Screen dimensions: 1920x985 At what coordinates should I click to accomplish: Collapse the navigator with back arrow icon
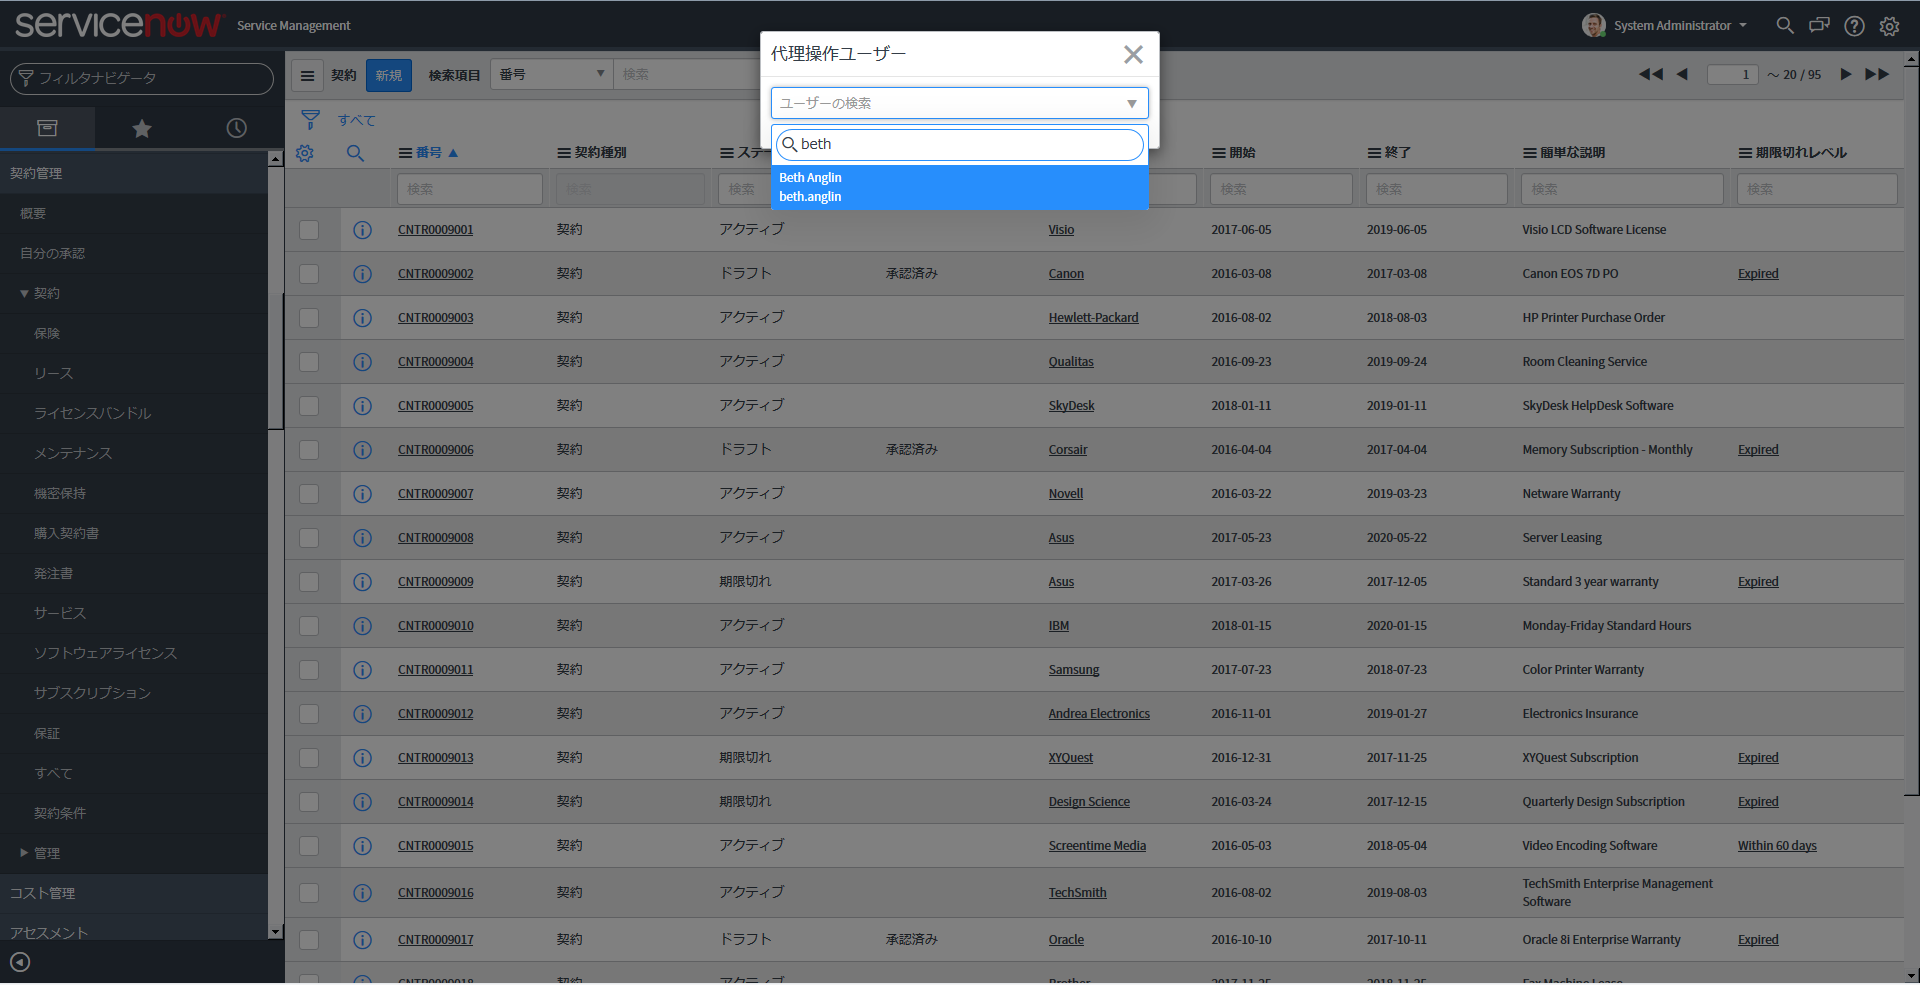20,962
